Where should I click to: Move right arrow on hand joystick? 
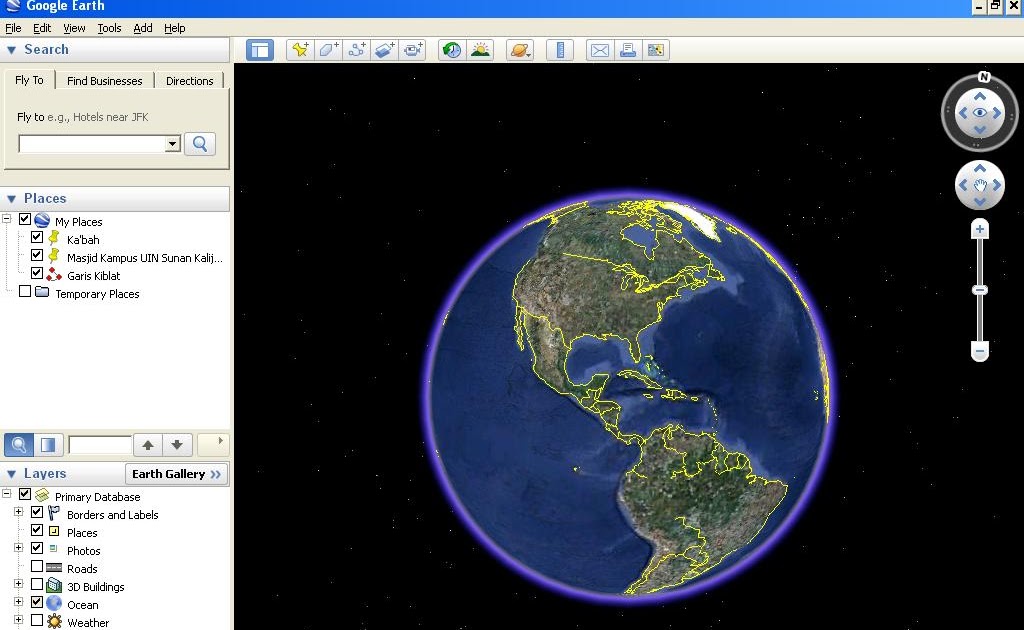[997, 185]
